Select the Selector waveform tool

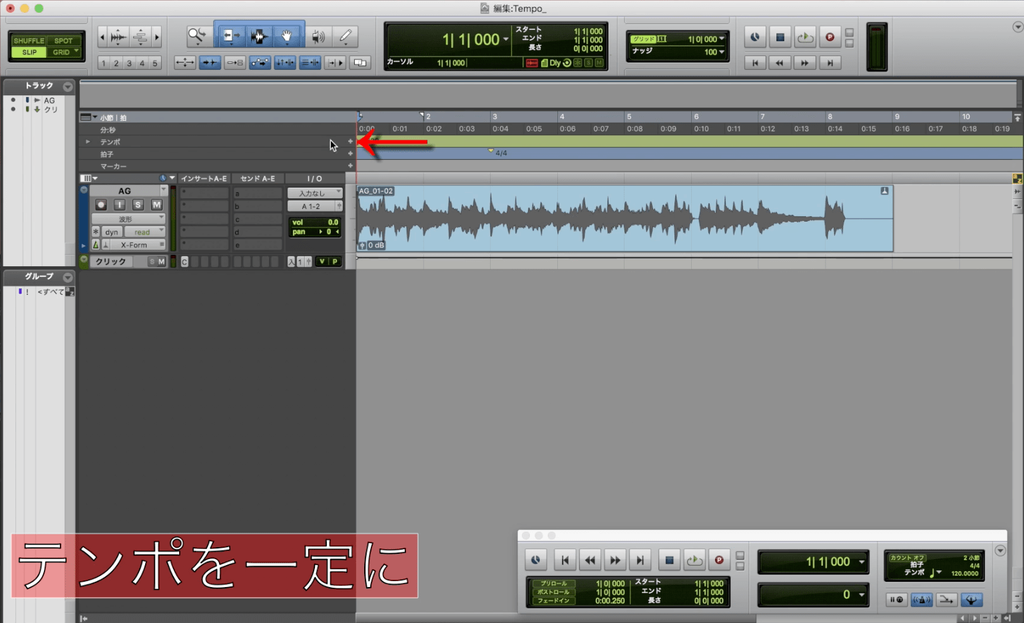pos(259,37)
